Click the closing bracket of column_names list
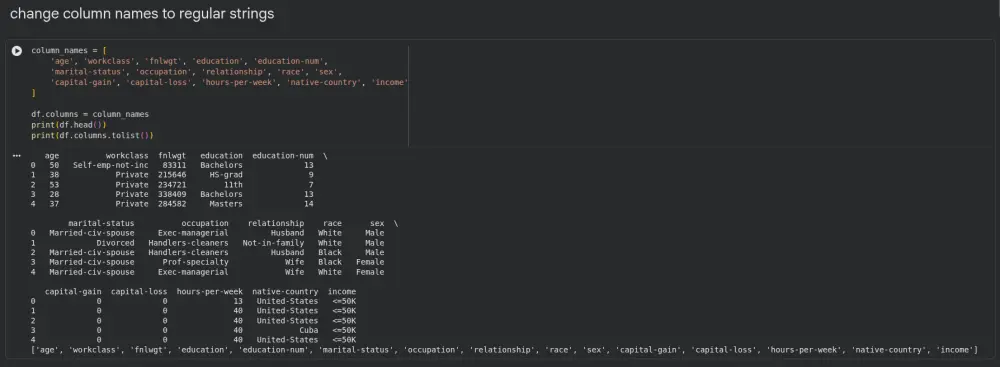 click(x=33, y=93)
